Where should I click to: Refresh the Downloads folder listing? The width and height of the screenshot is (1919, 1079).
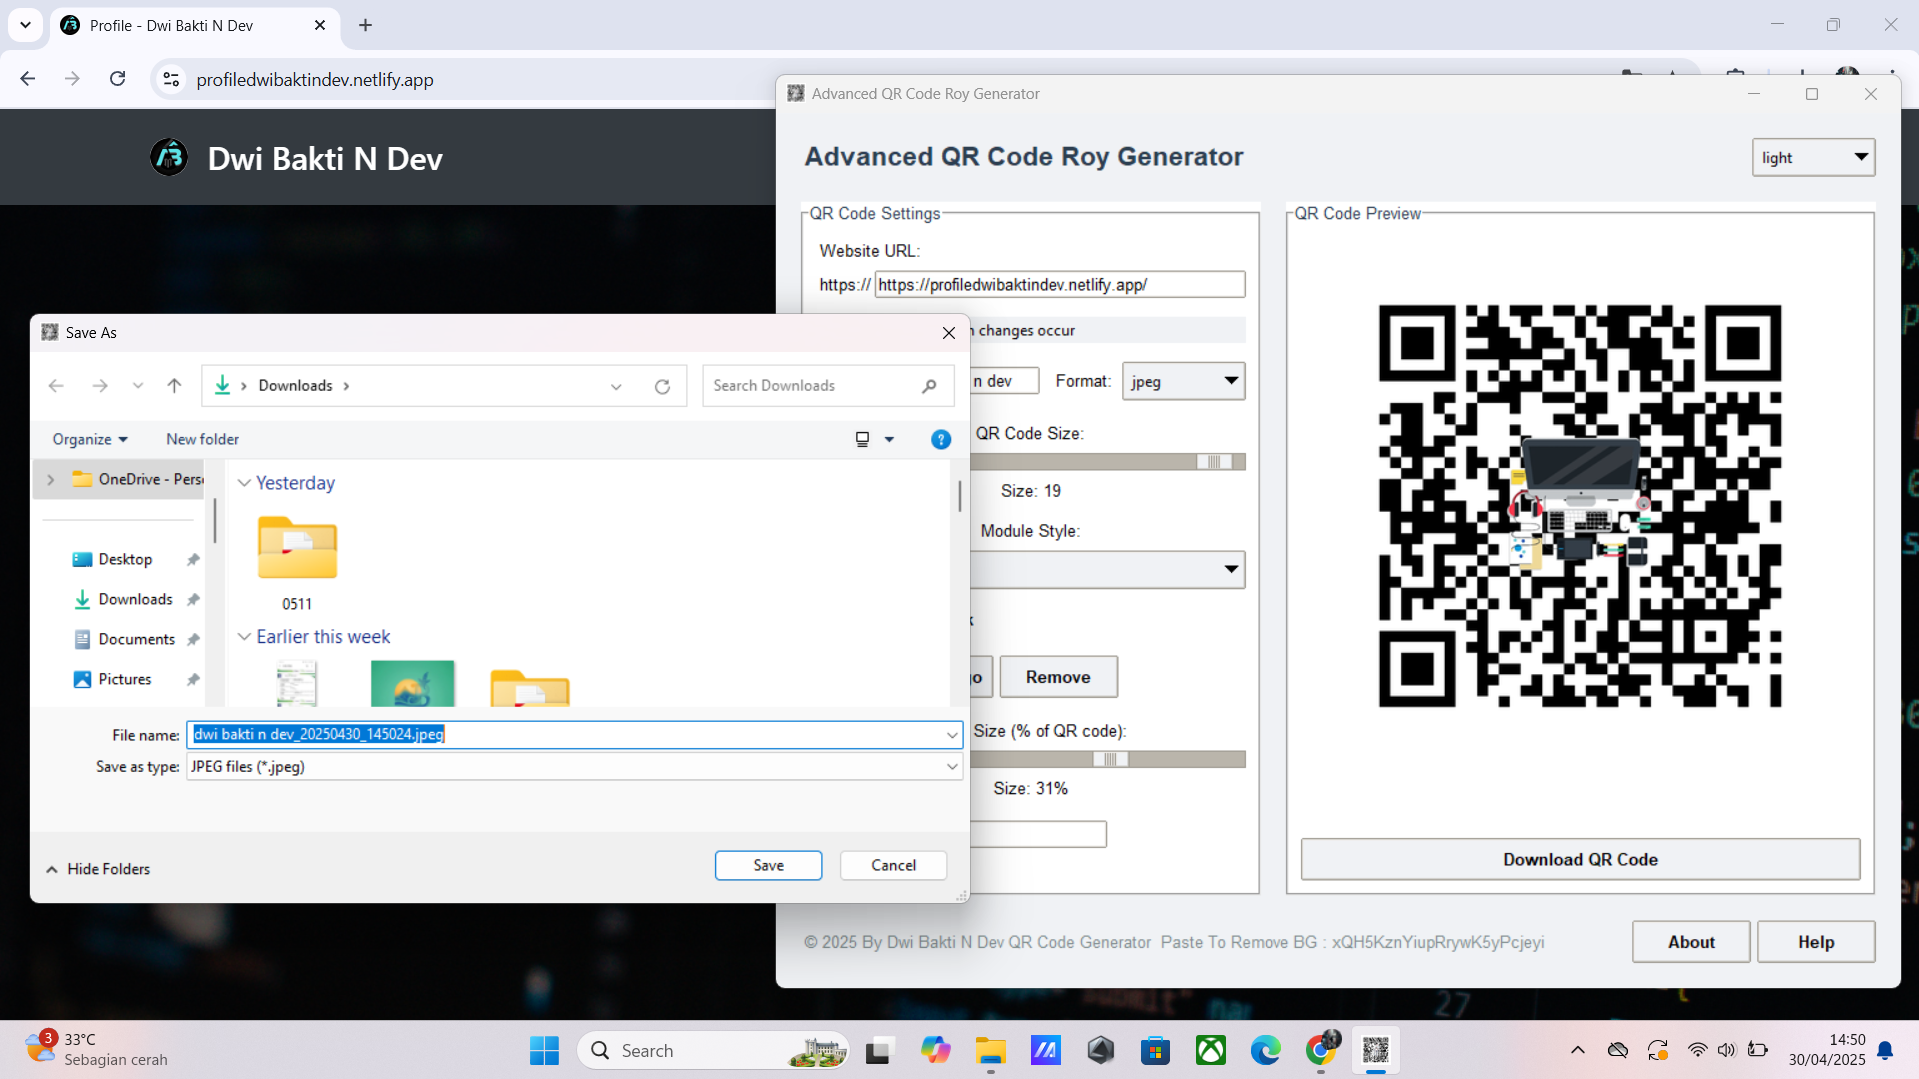(x=662, y=386)
